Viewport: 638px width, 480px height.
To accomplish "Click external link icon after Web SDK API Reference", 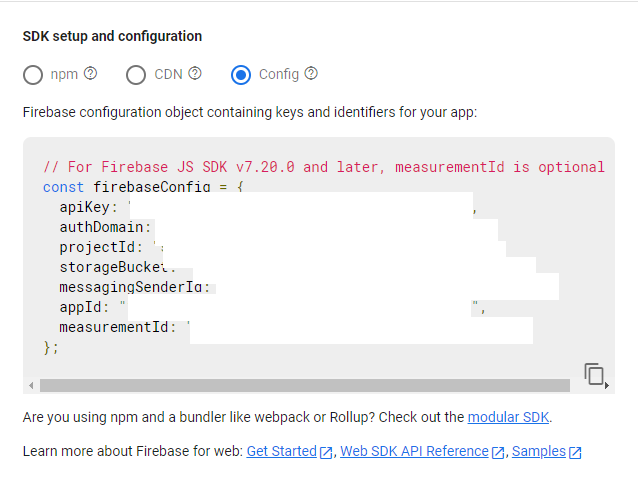I will pyautogui.click(x=498, y=452).
